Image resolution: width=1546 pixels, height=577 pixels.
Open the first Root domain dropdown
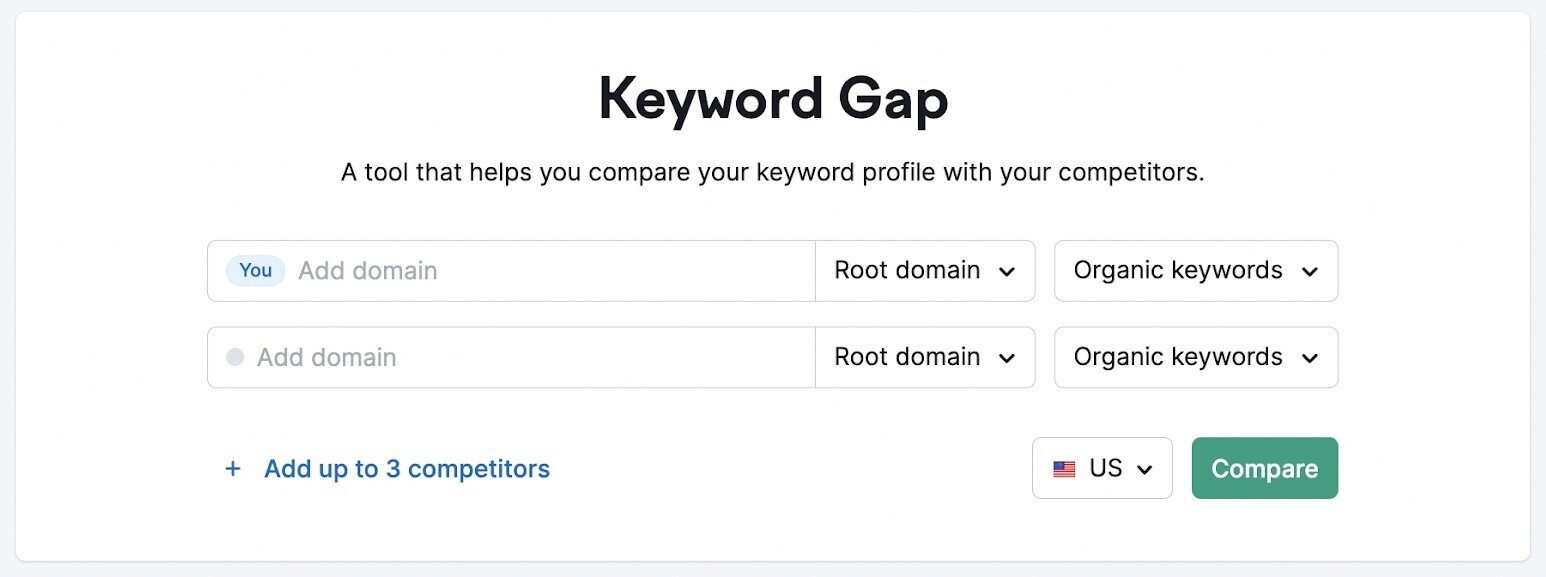(x=924, y=270)
